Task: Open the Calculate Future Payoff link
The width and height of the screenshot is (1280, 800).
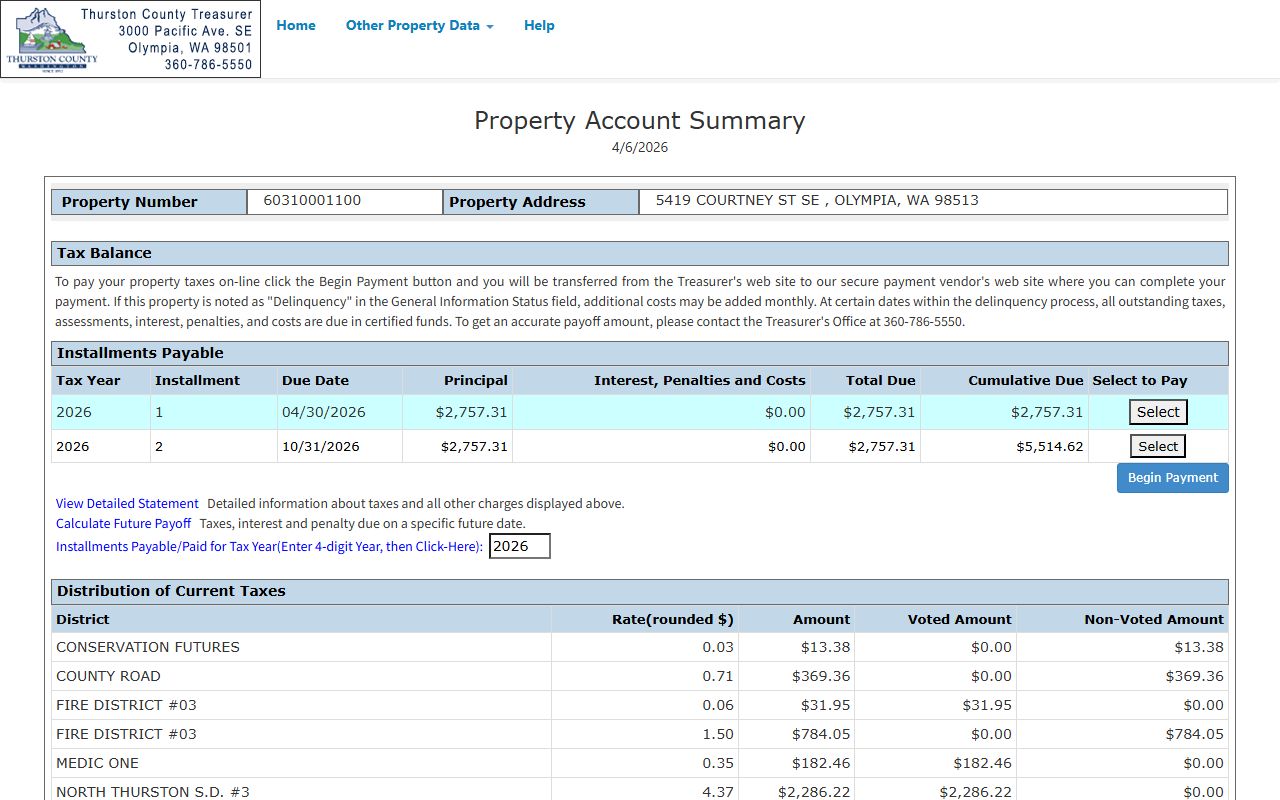Action: coord(123,523)
